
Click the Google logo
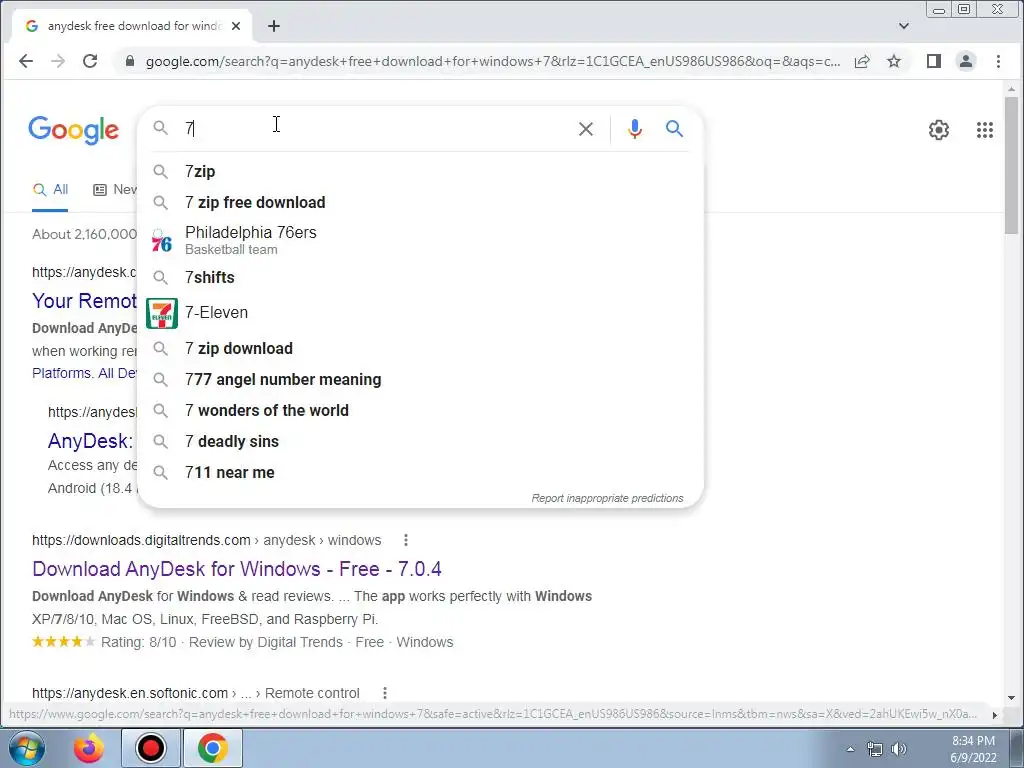click(73, 130)
